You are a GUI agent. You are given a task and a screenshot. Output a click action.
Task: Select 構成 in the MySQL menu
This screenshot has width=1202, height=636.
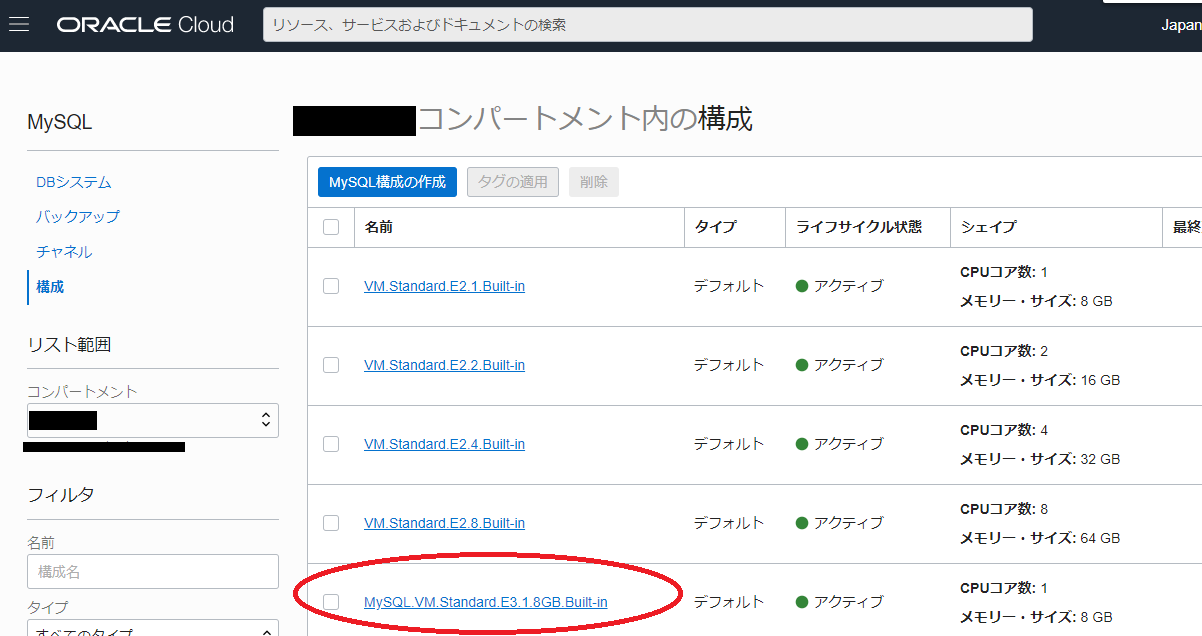[x=50, y=286]
